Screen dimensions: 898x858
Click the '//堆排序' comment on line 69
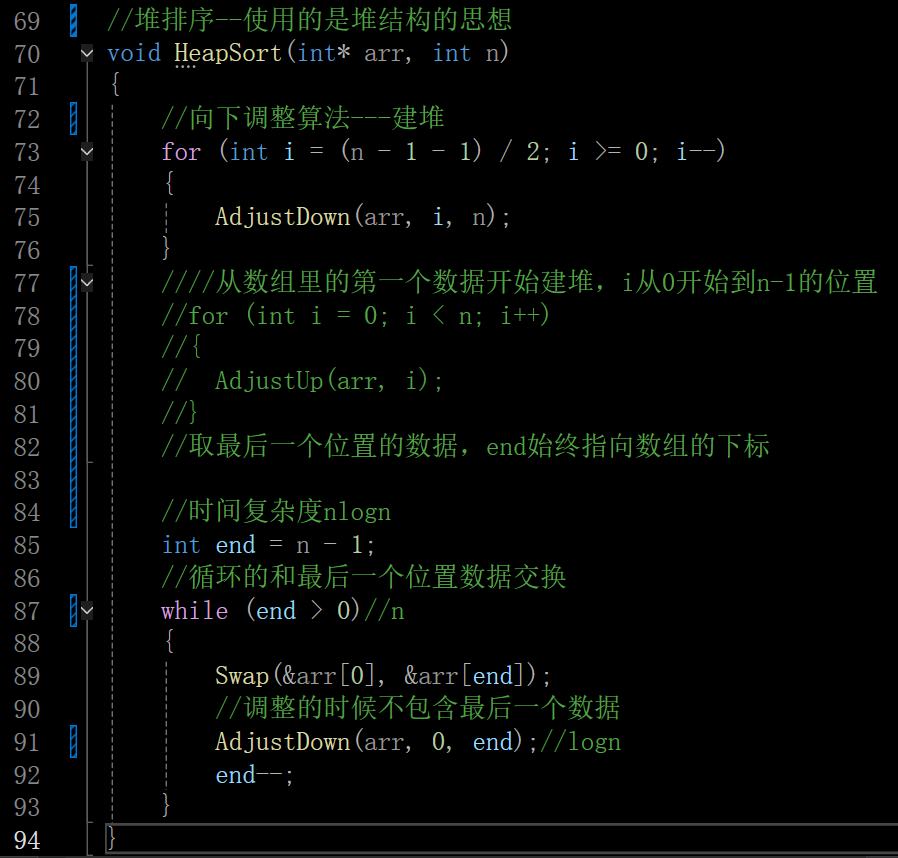309,20
